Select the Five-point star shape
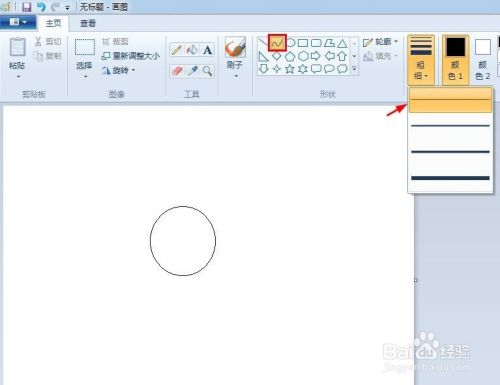Screen dimensions: 500x385 point(290,69)
